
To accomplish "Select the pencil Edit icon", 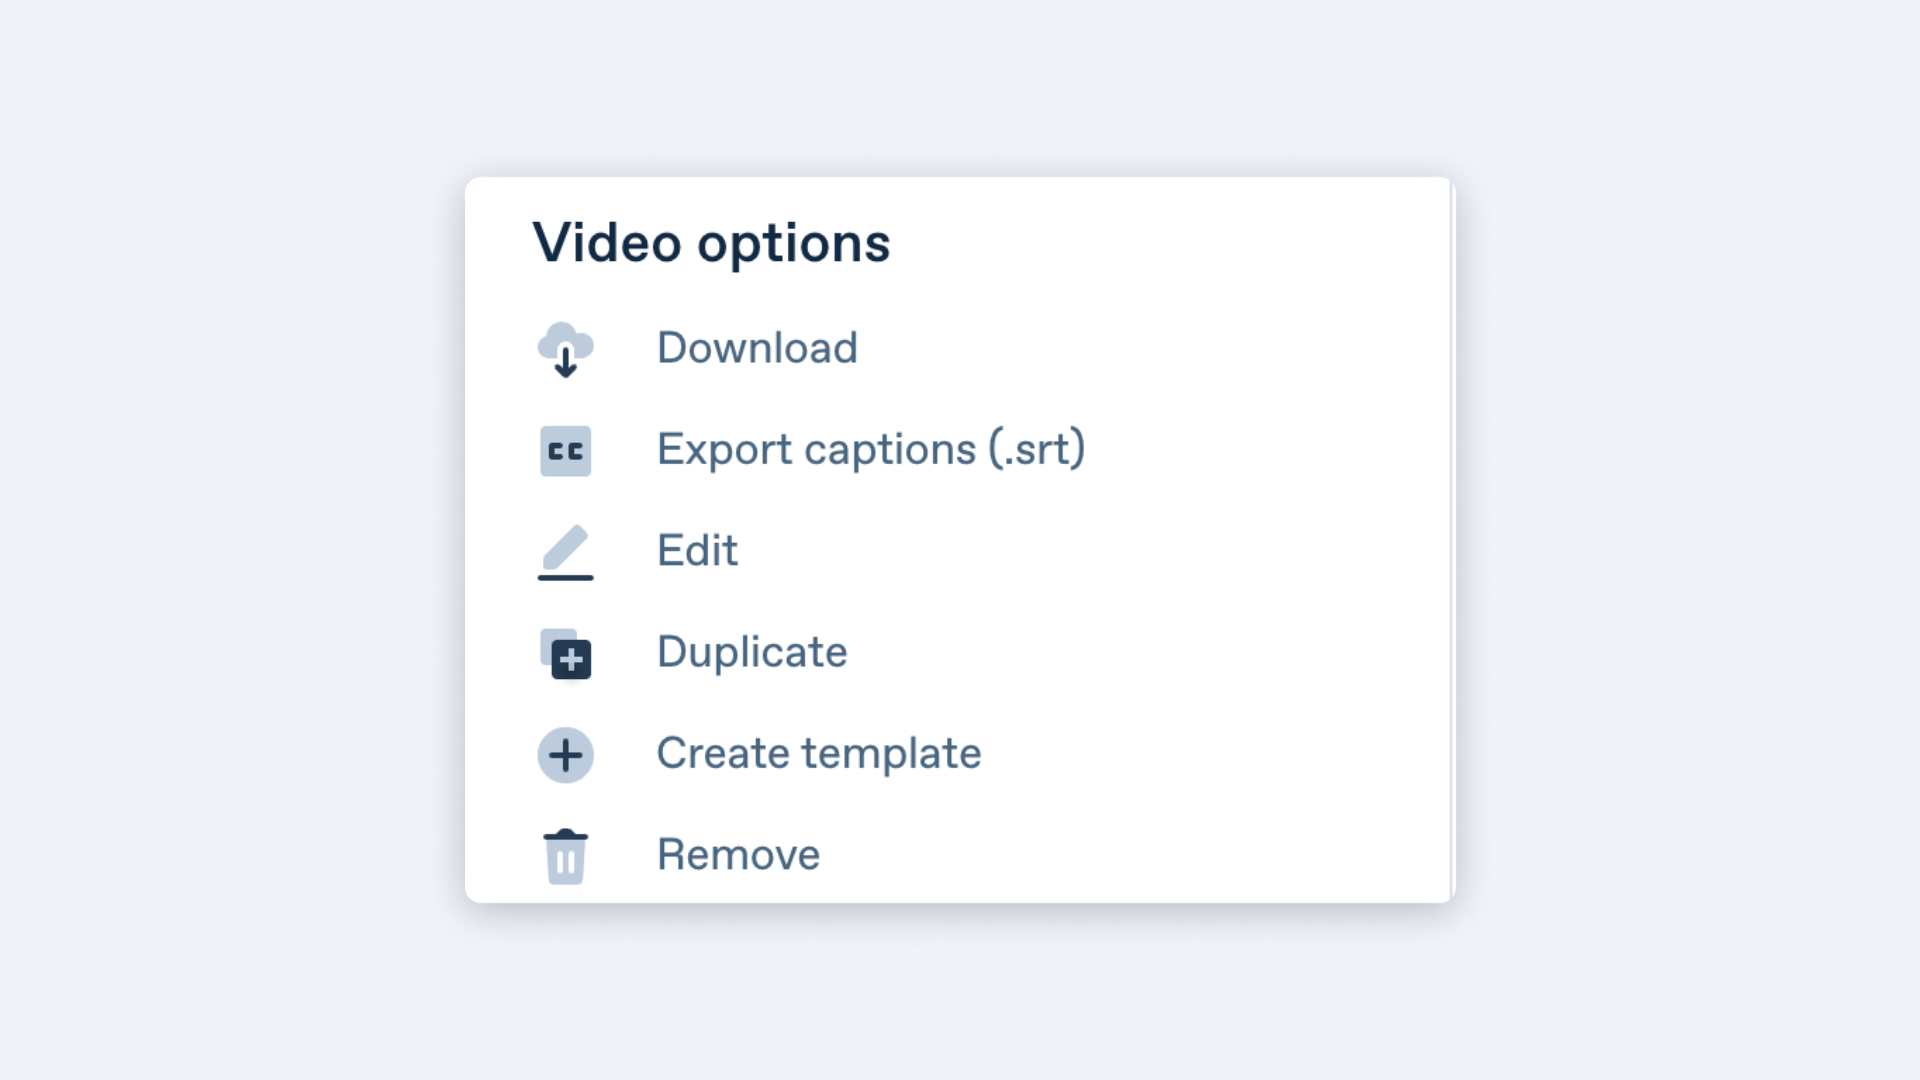I will tap(565, 552).
